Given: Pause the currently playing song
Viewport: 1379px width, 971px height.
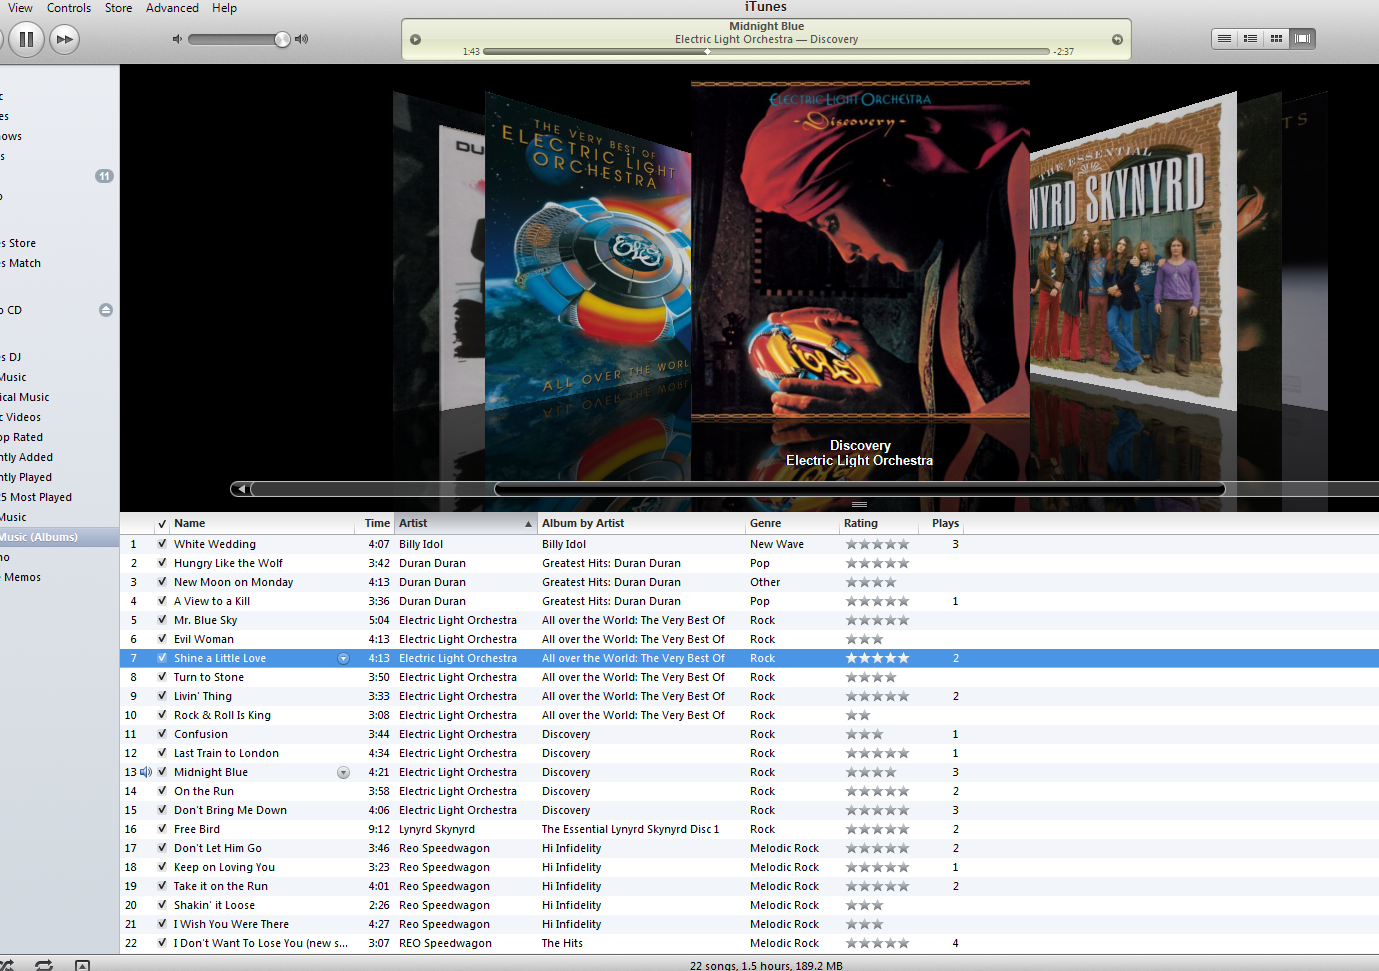Looking at the screenshot, I should pos(26,39).
